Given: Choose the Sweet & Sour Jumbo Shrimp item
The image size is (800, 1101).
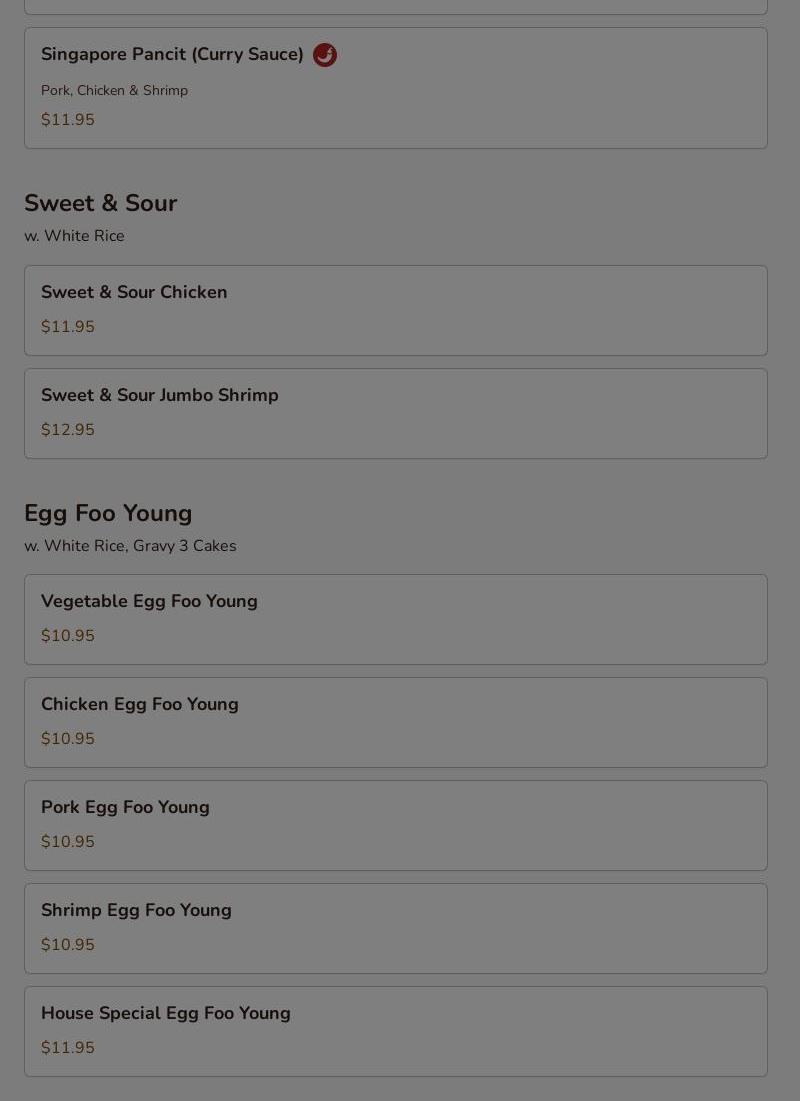Looking at the screenshot, I should (160, 396).
